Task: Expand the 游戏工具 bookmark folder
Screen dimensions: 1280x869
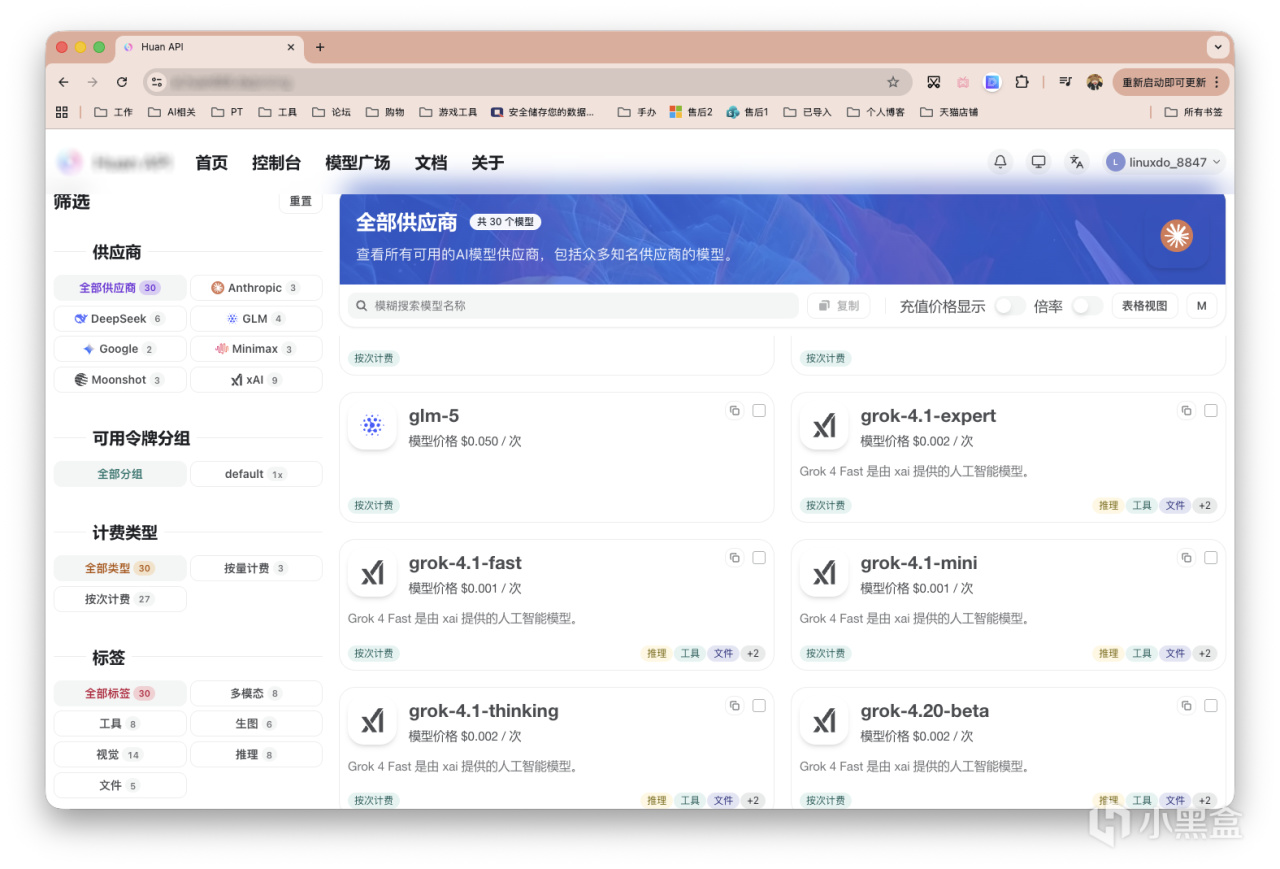Action: (x=448, y=112)
